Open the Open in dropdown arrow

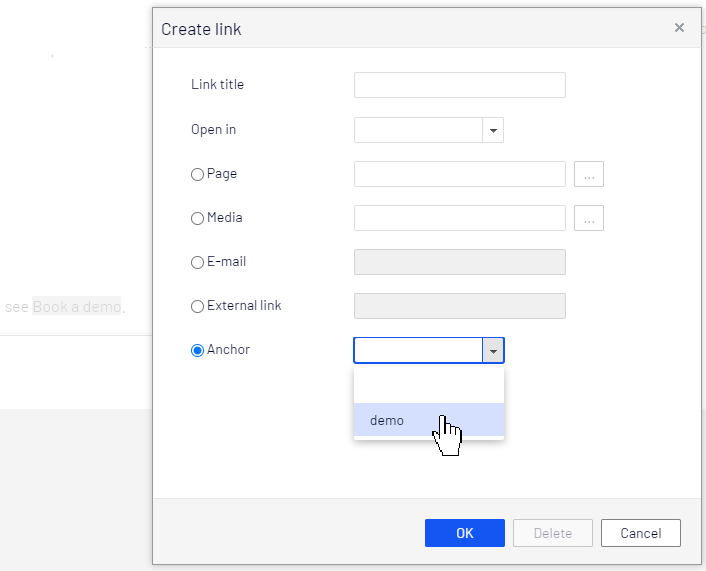[x=493, y=130]
